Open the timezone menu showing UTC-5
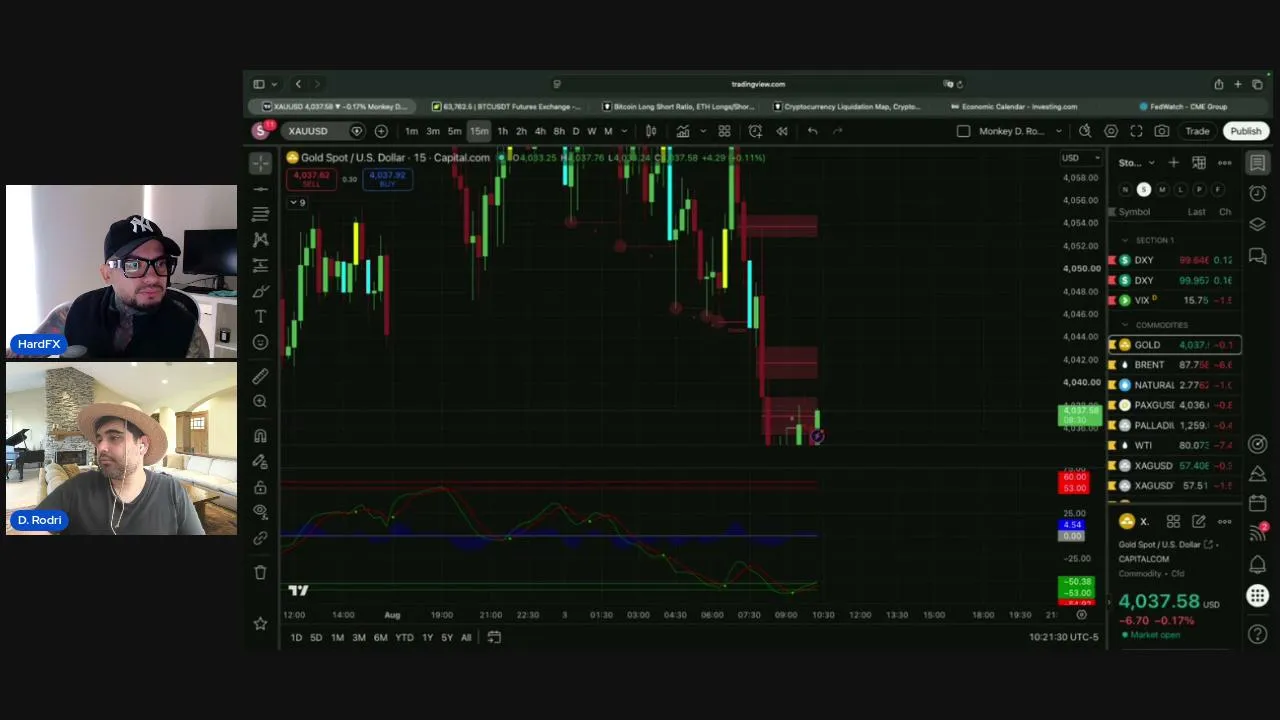1280x720 pixels. [x=1064, y=637]
